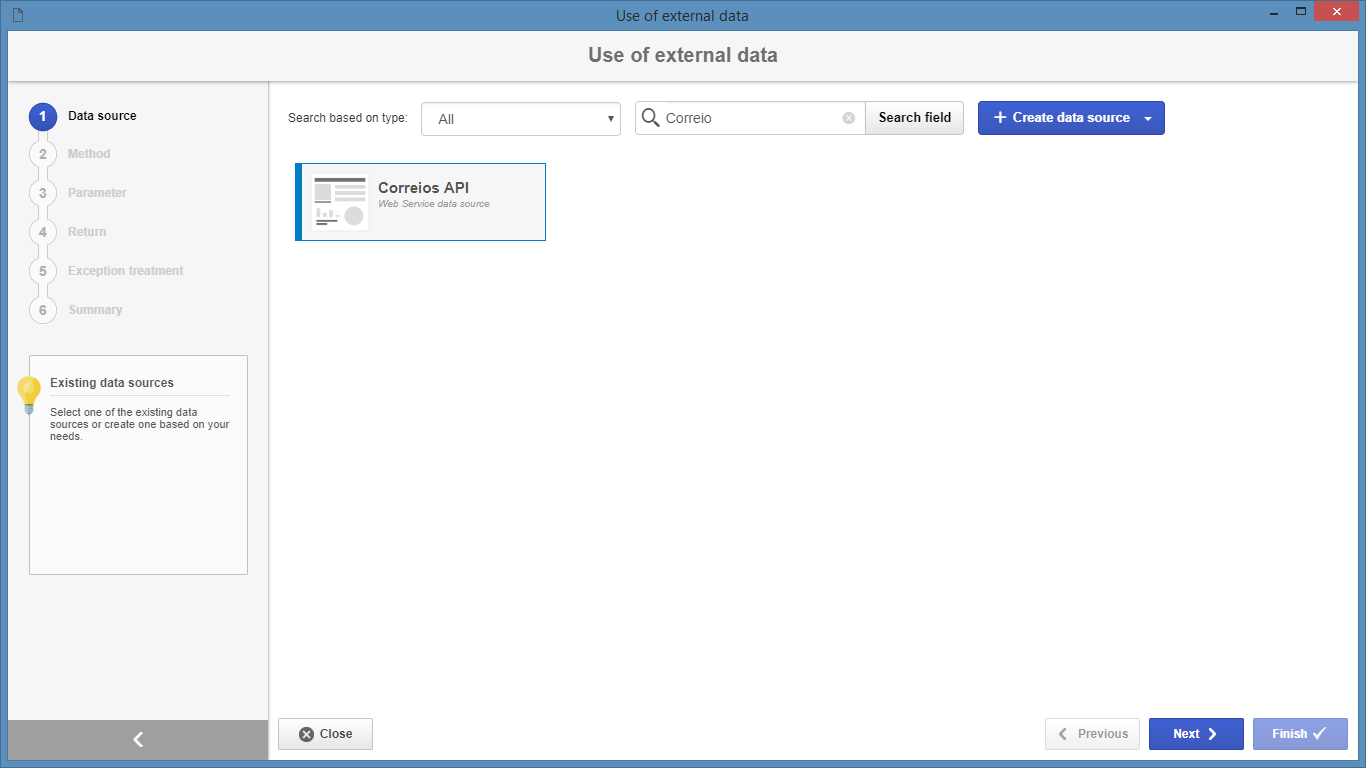Screen dimensions: 1366x768
Task: Expand the Create data source dropdown arrow
Action: coord(1148,118)
